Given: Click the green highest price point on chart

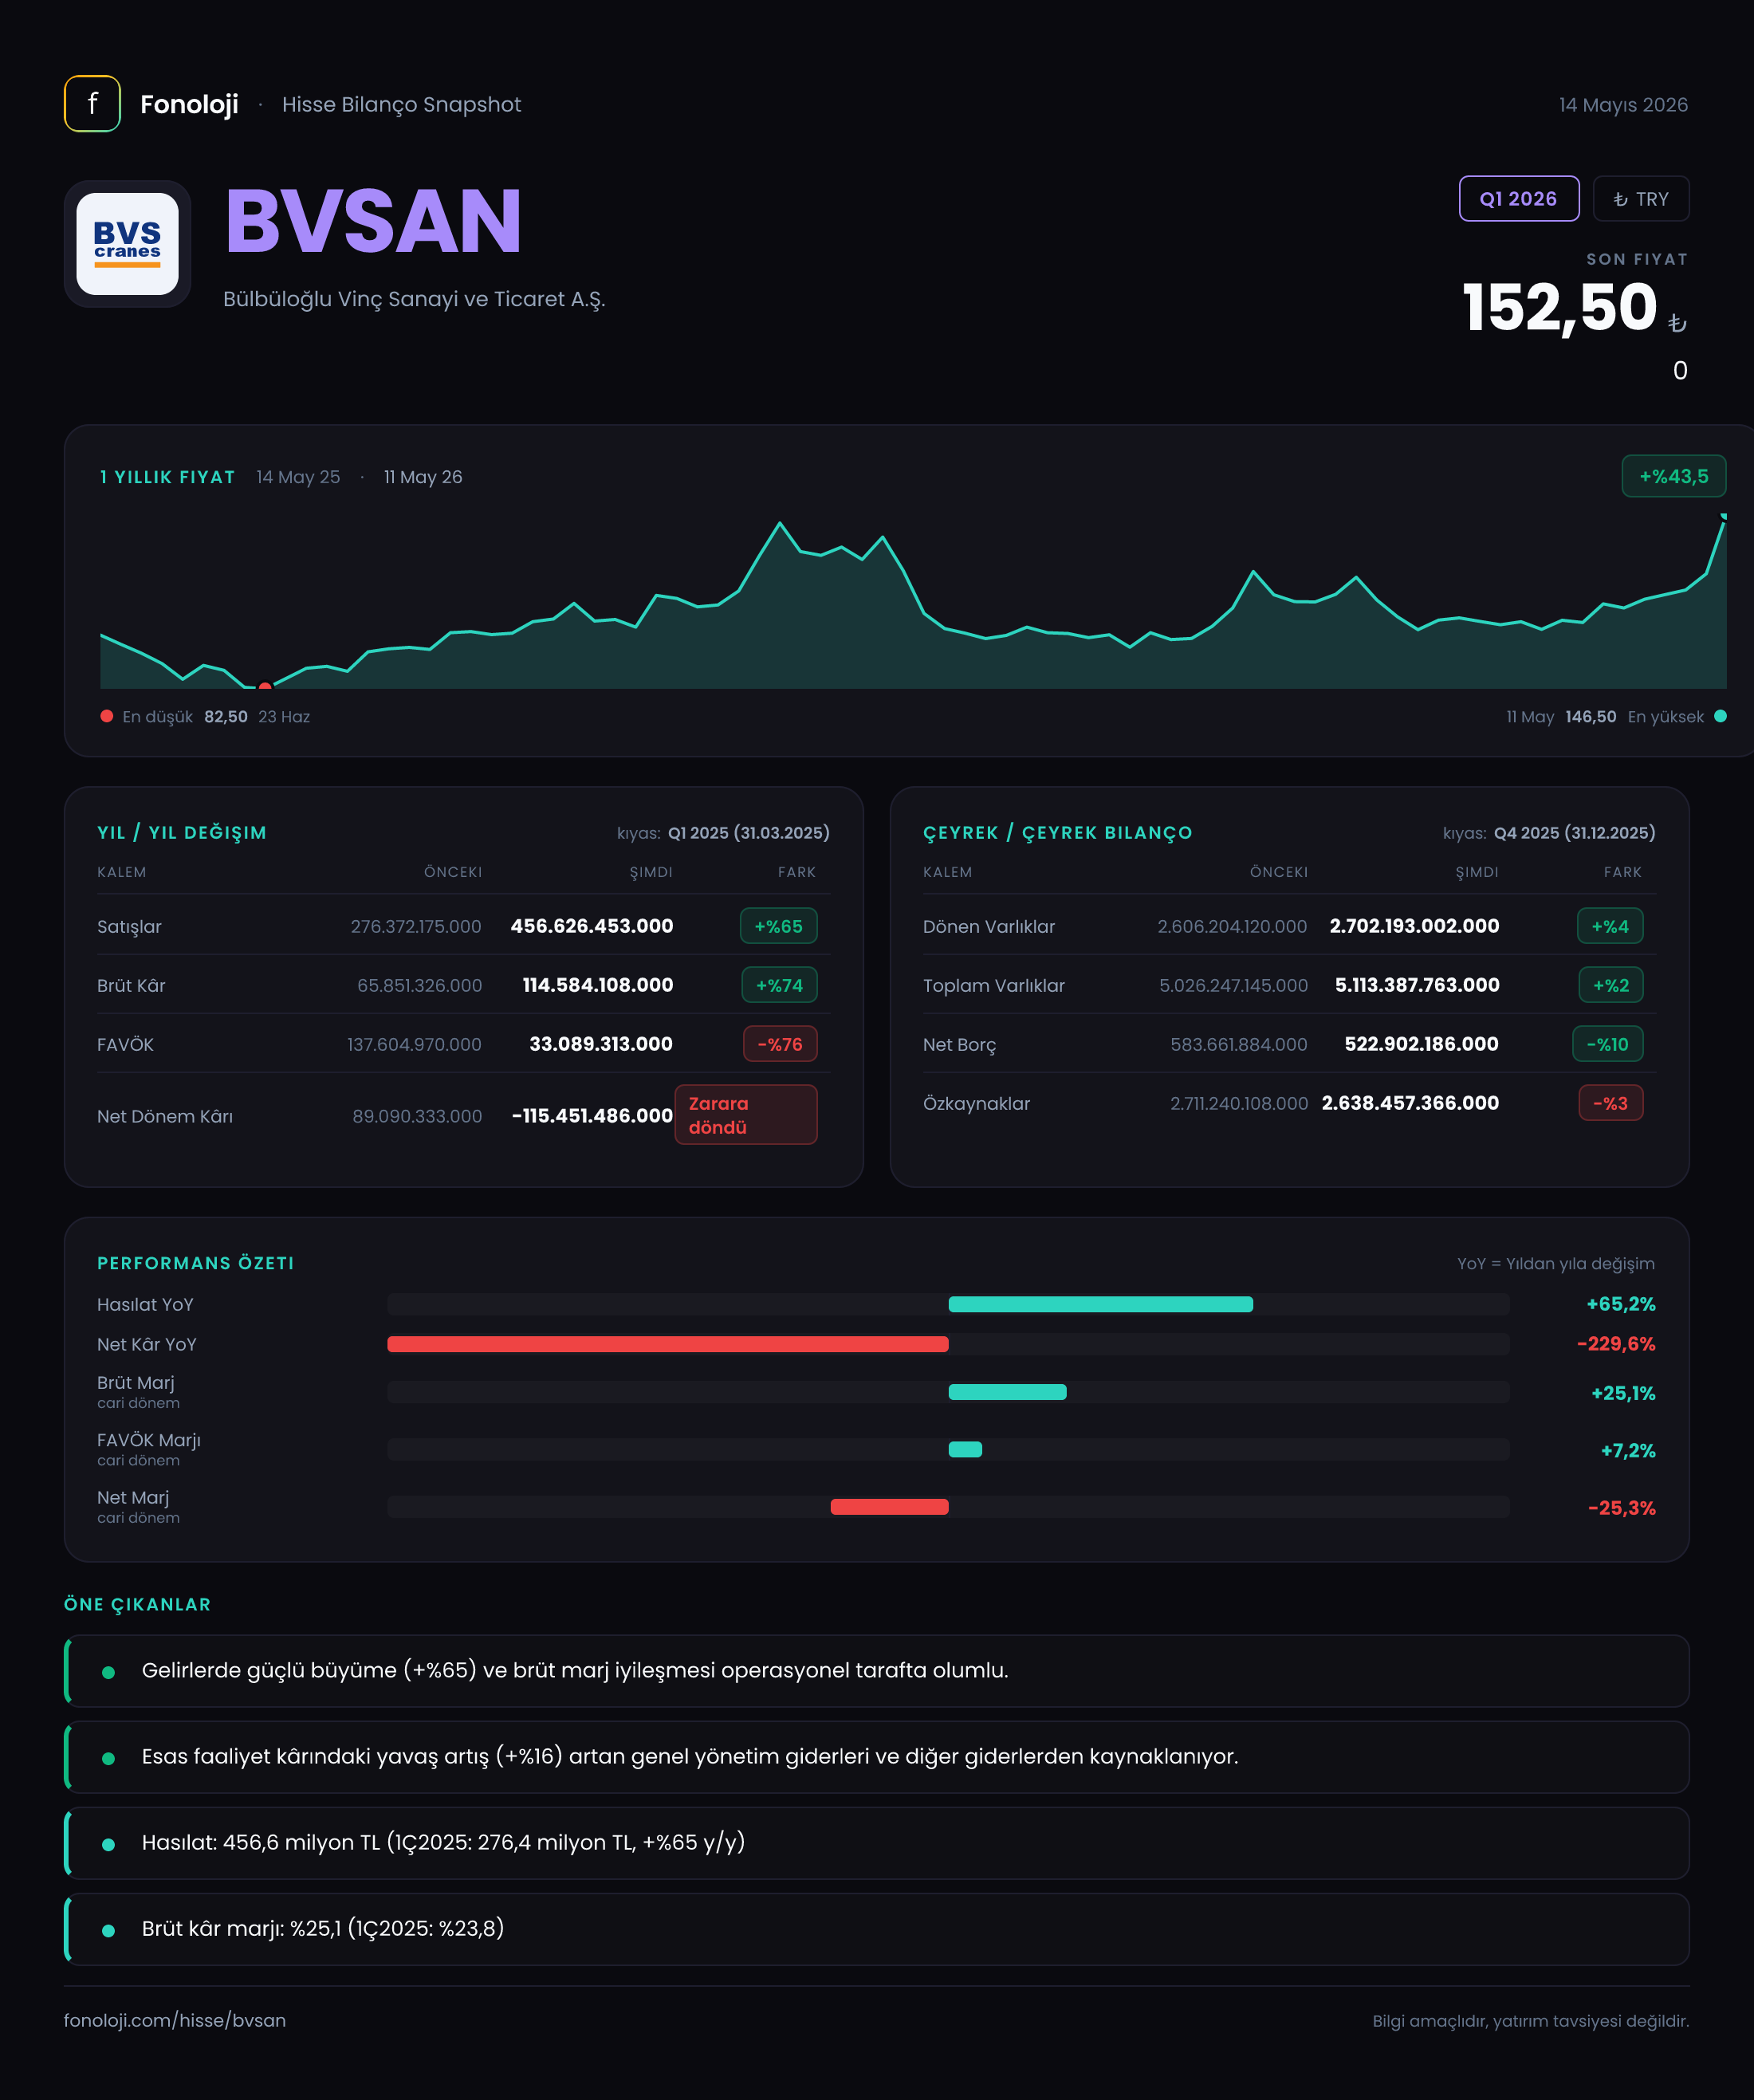Looking at the screenshot, I should [1724, 516].
